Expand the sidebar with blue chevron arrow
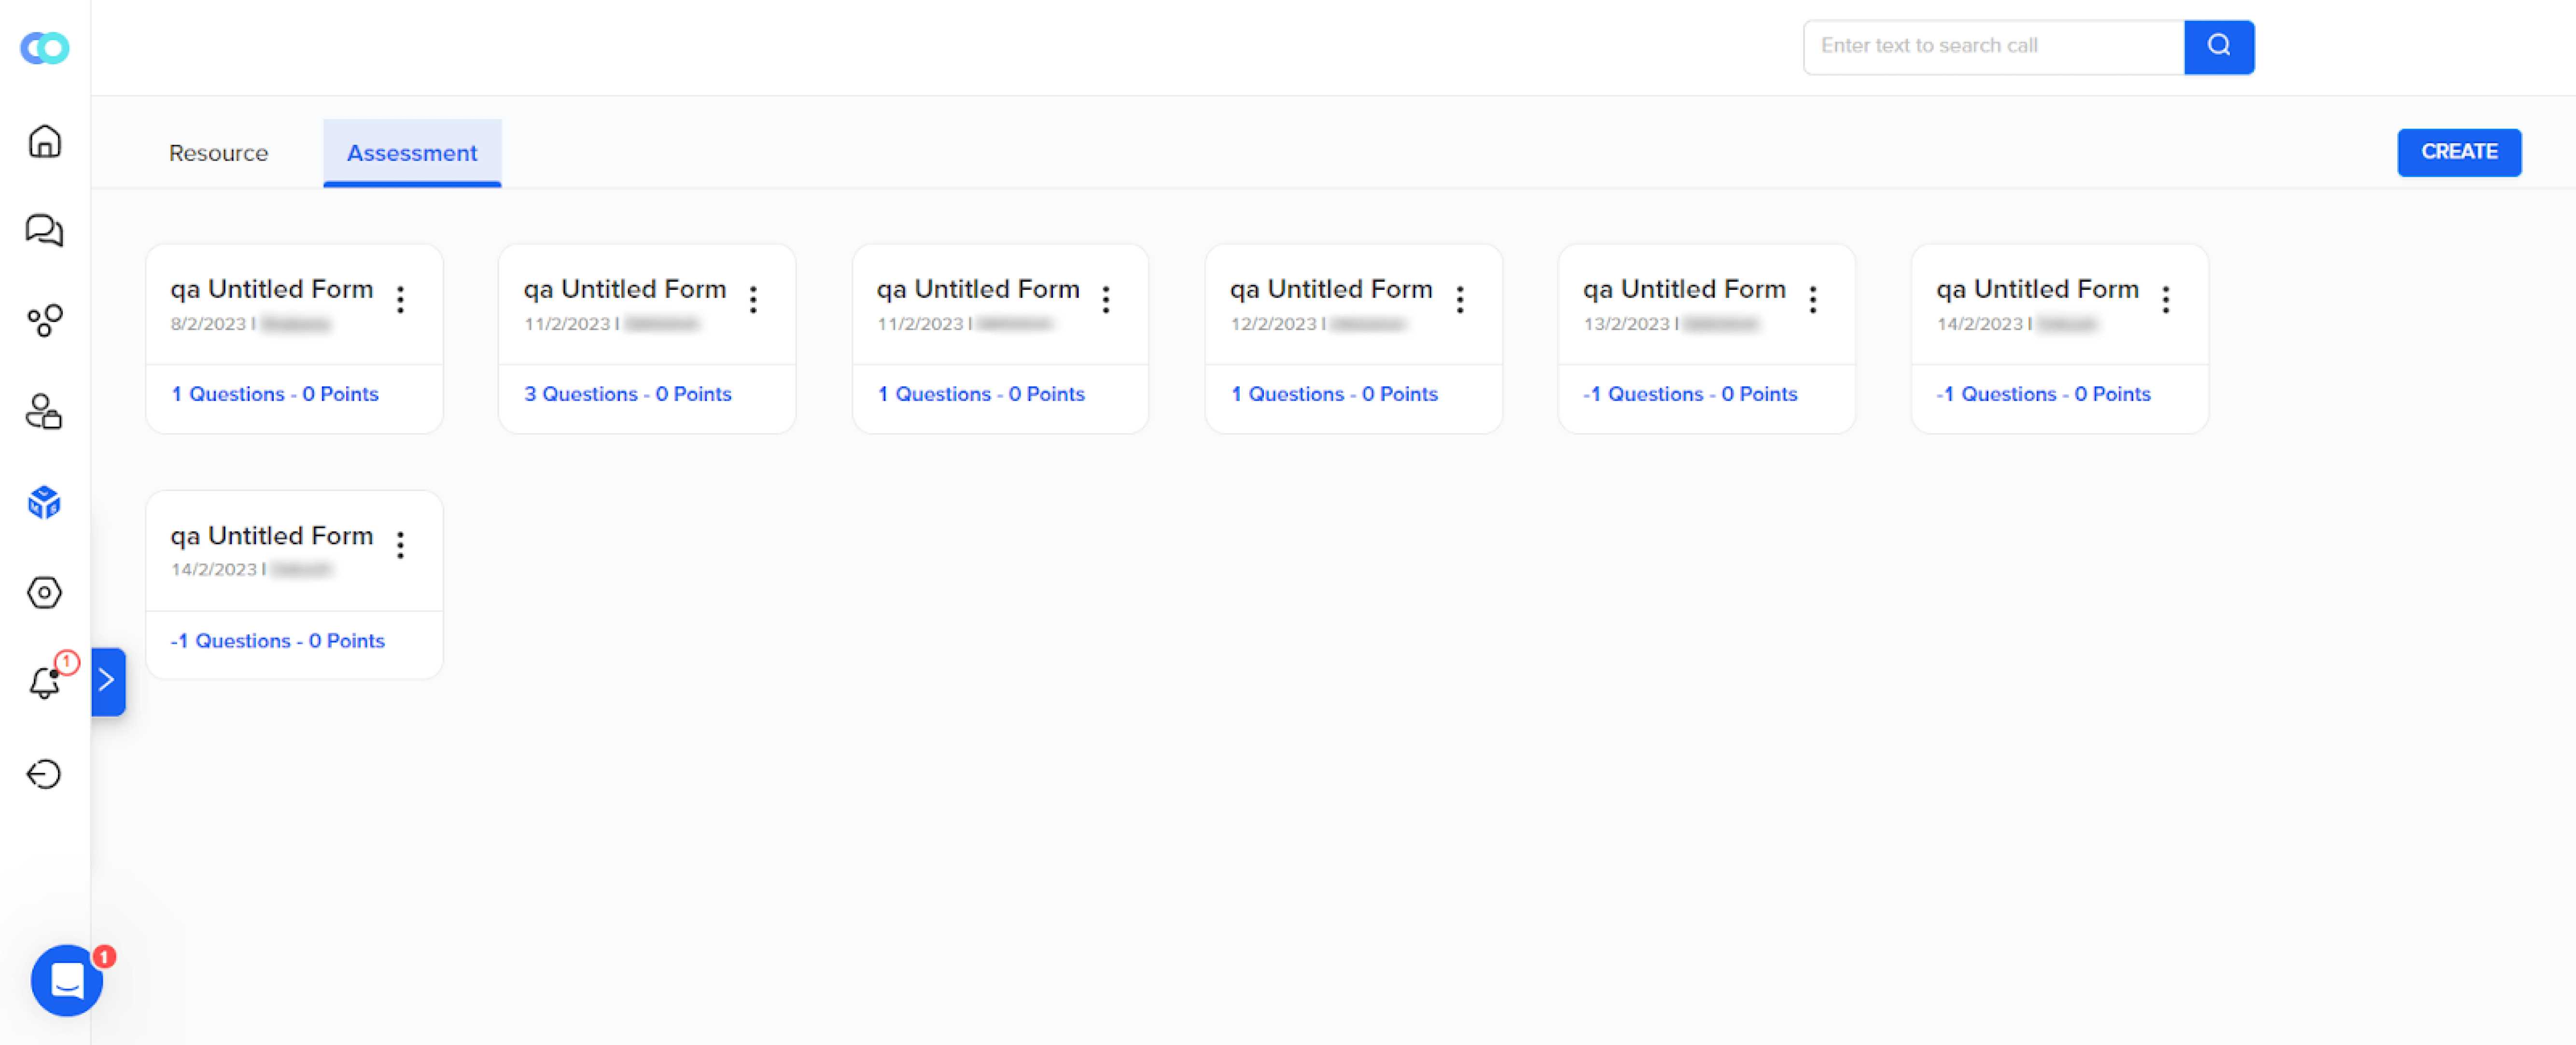The image size is (2576, 1045). click(107, 681)
